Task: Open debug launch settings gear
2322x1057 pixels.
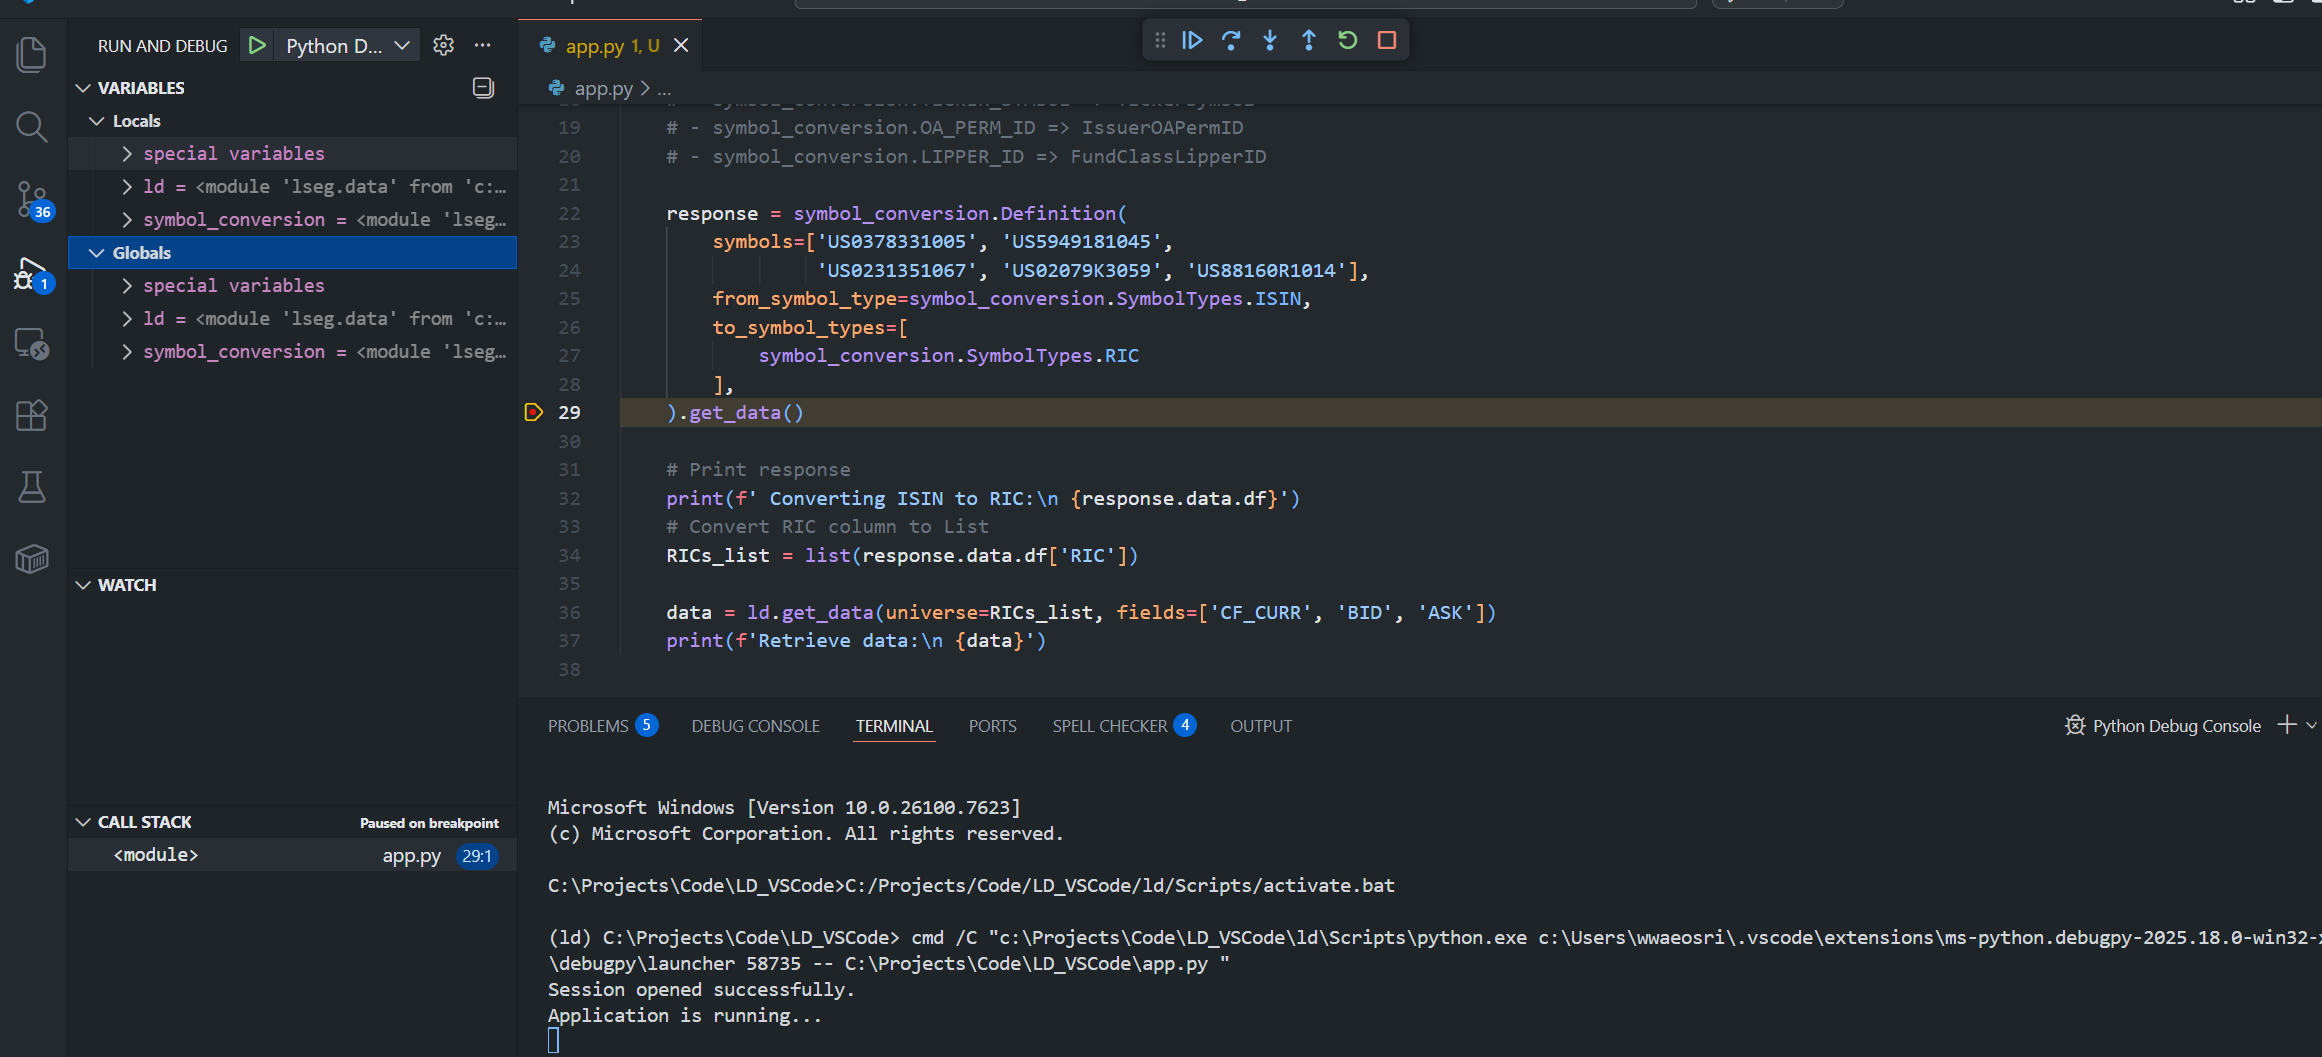Action: (443, 45)
